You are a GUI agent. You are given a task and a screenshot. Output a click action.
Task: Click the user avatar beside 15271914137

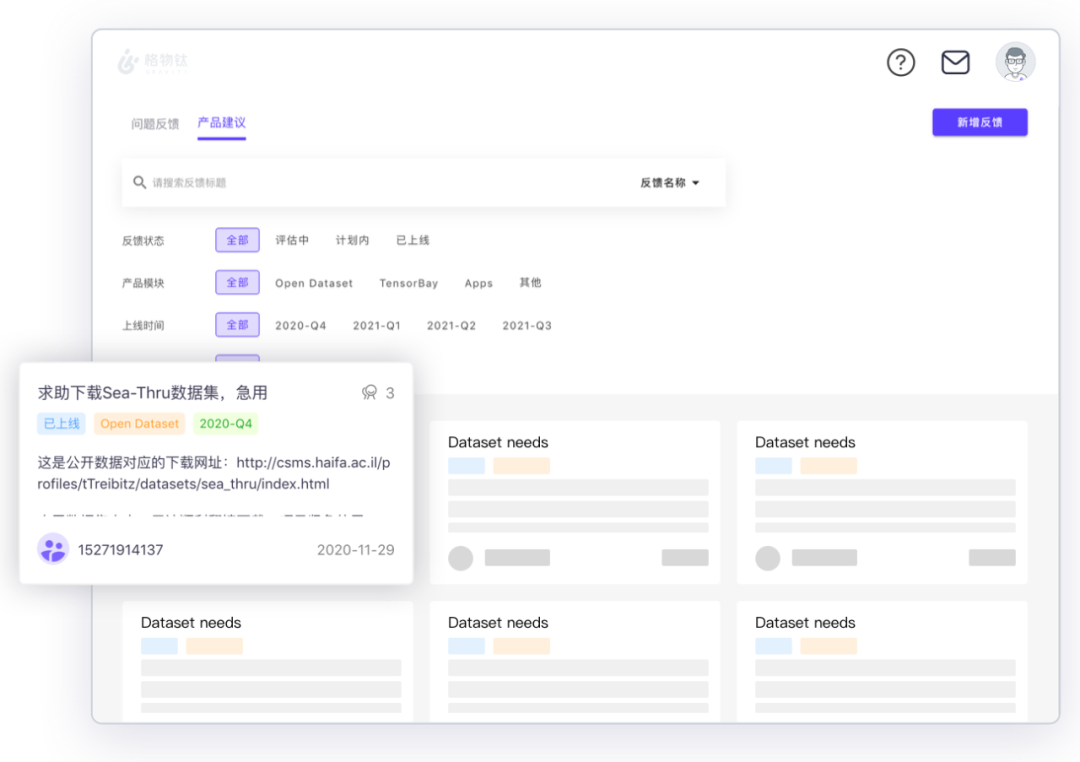pos(53,549)
